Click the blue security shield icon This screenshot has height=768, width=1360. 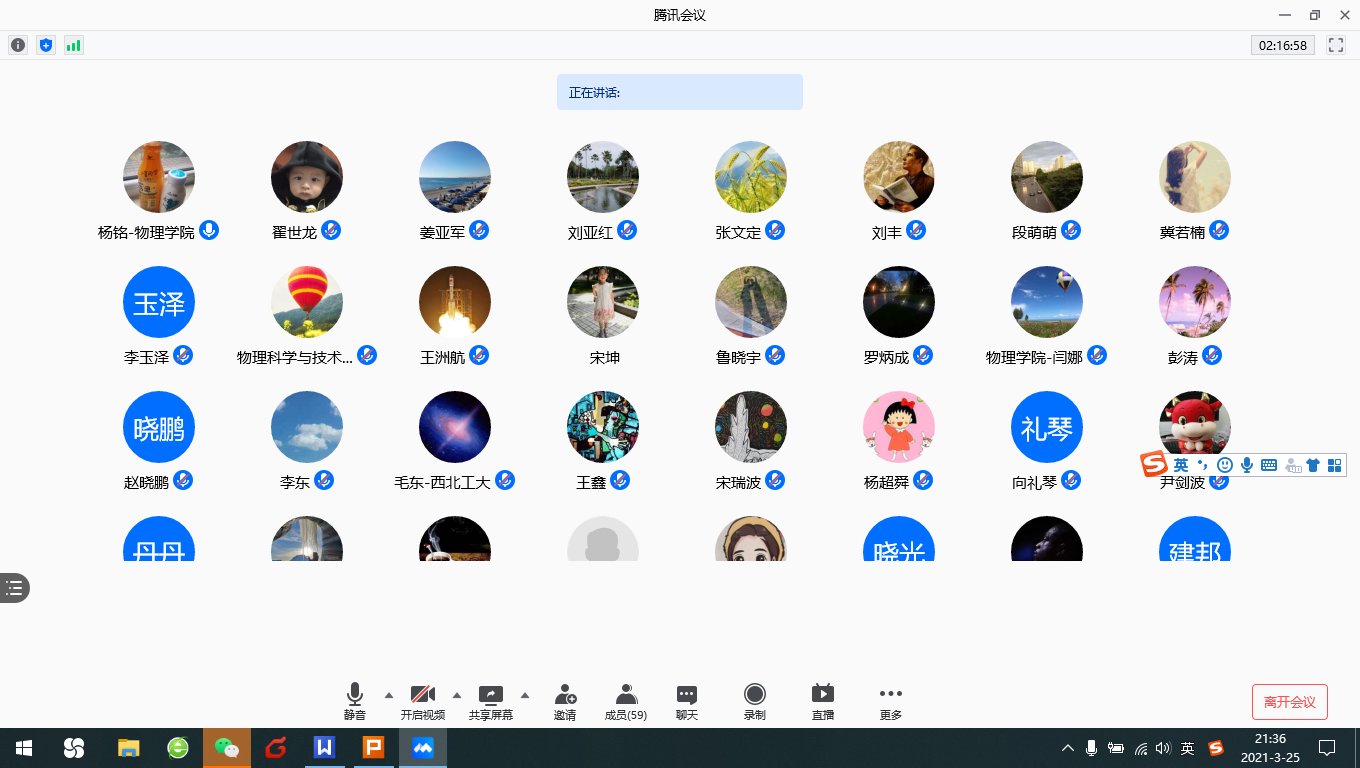[x=45, y=45]
